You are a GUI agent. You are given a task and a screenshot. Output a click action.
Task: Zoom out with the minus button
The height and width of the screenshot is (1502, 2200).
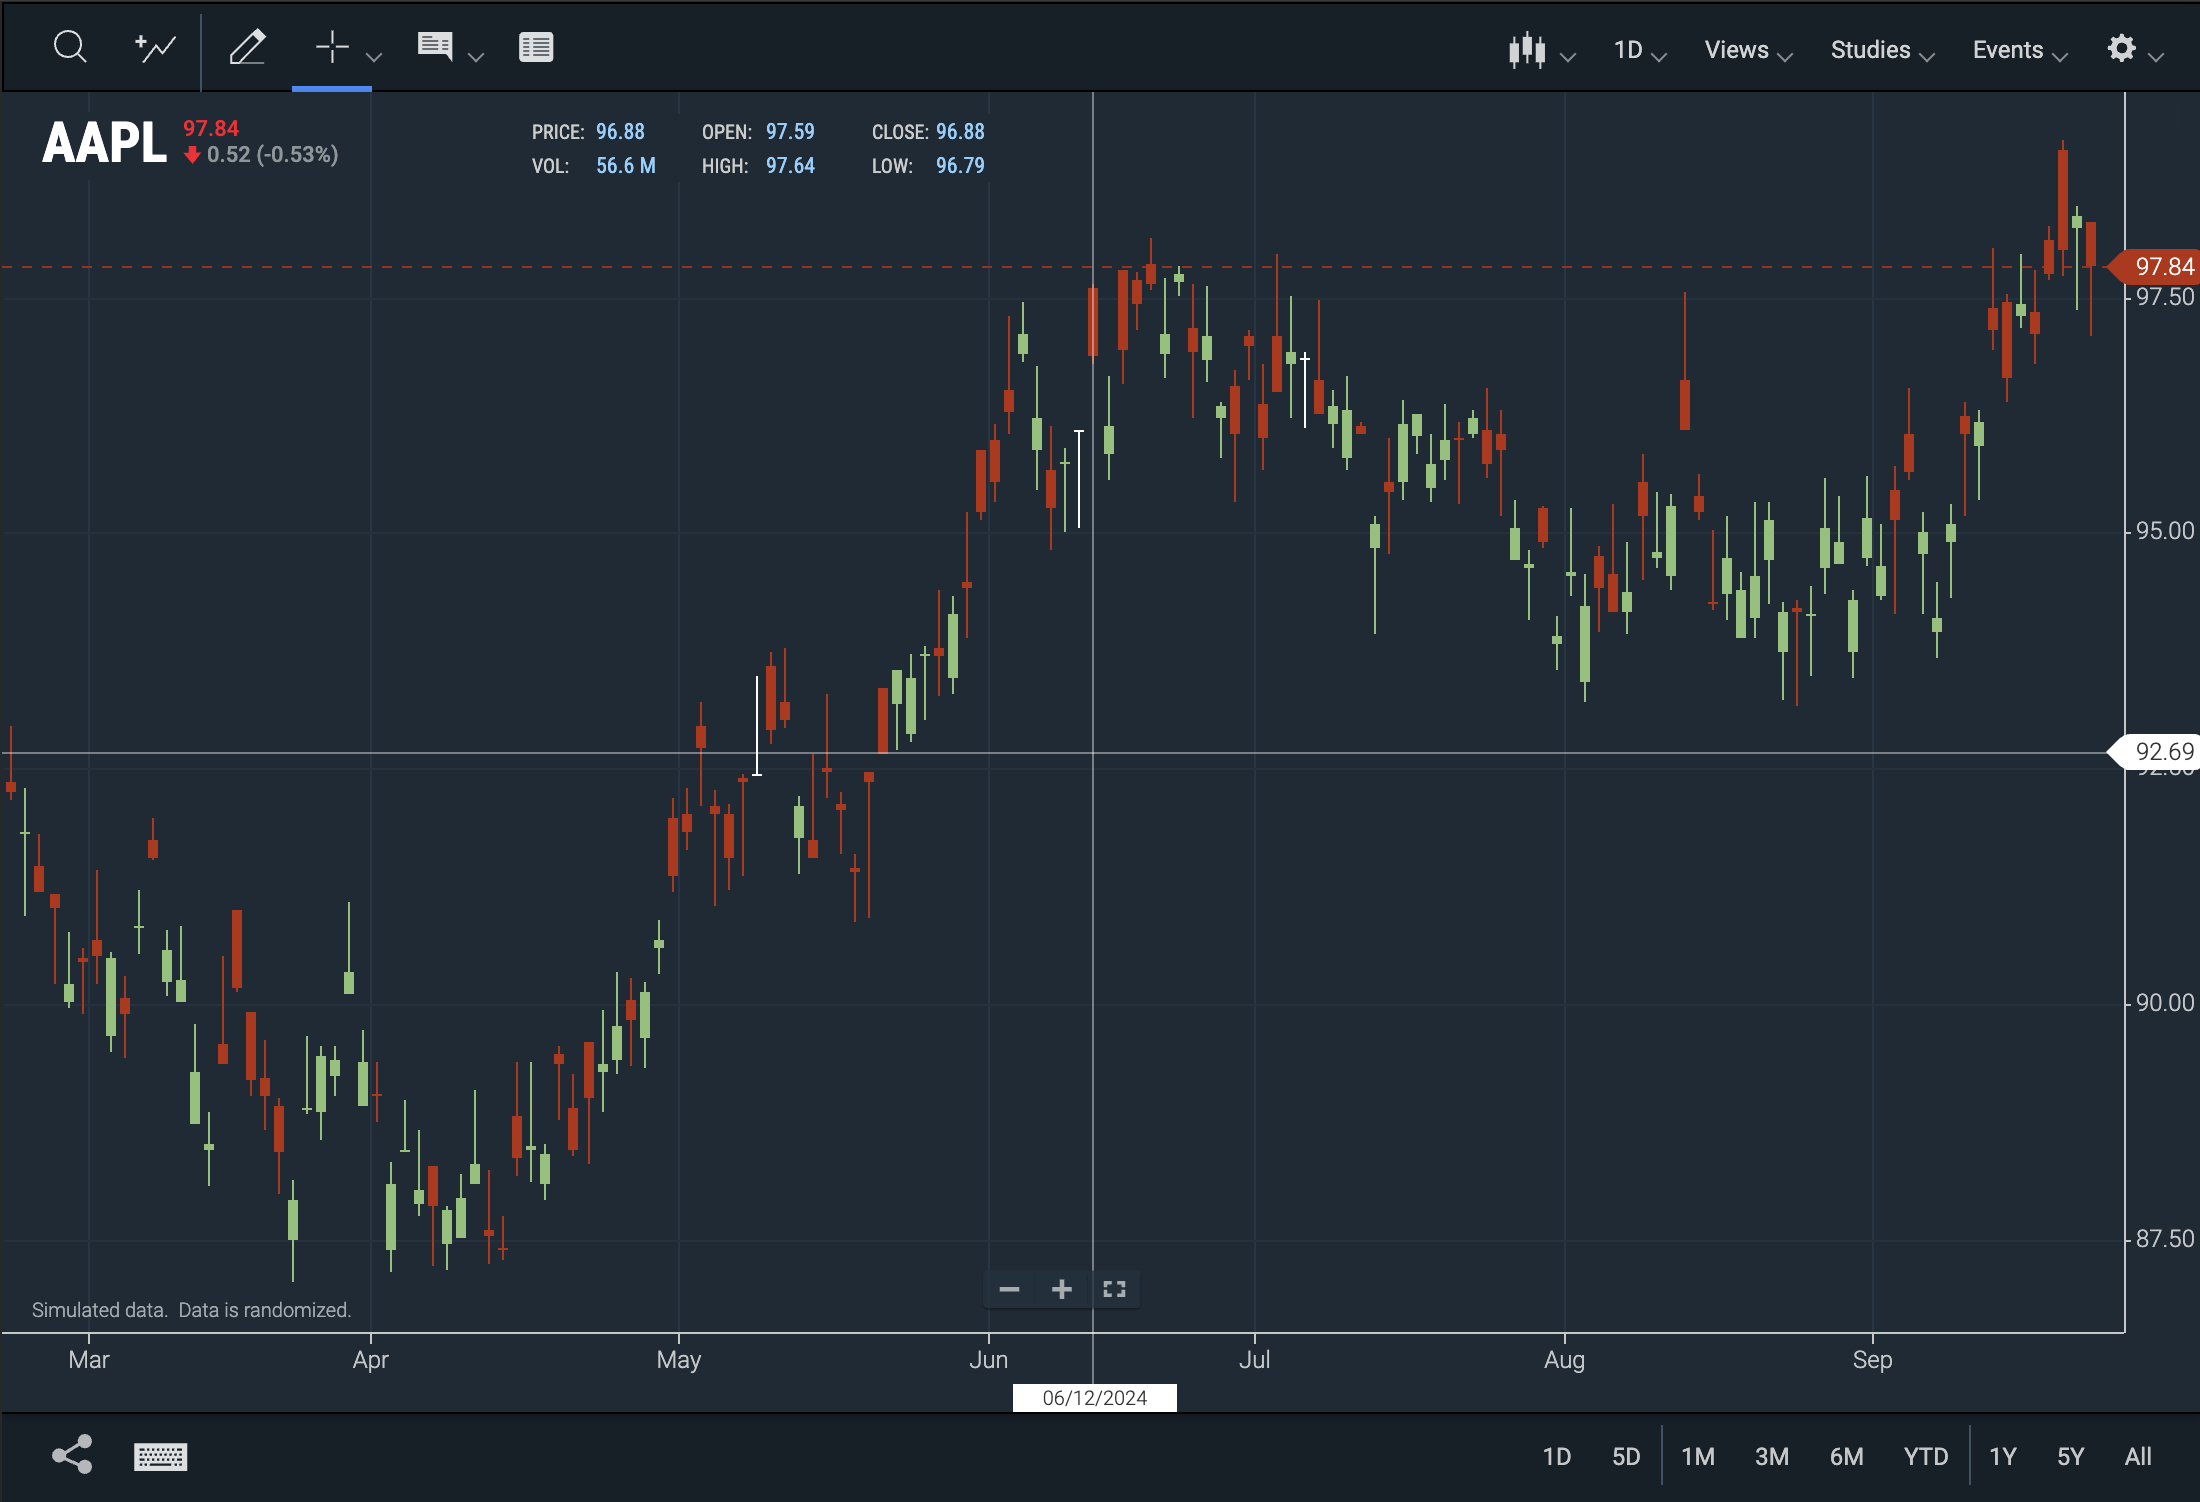[1009, 1289]
